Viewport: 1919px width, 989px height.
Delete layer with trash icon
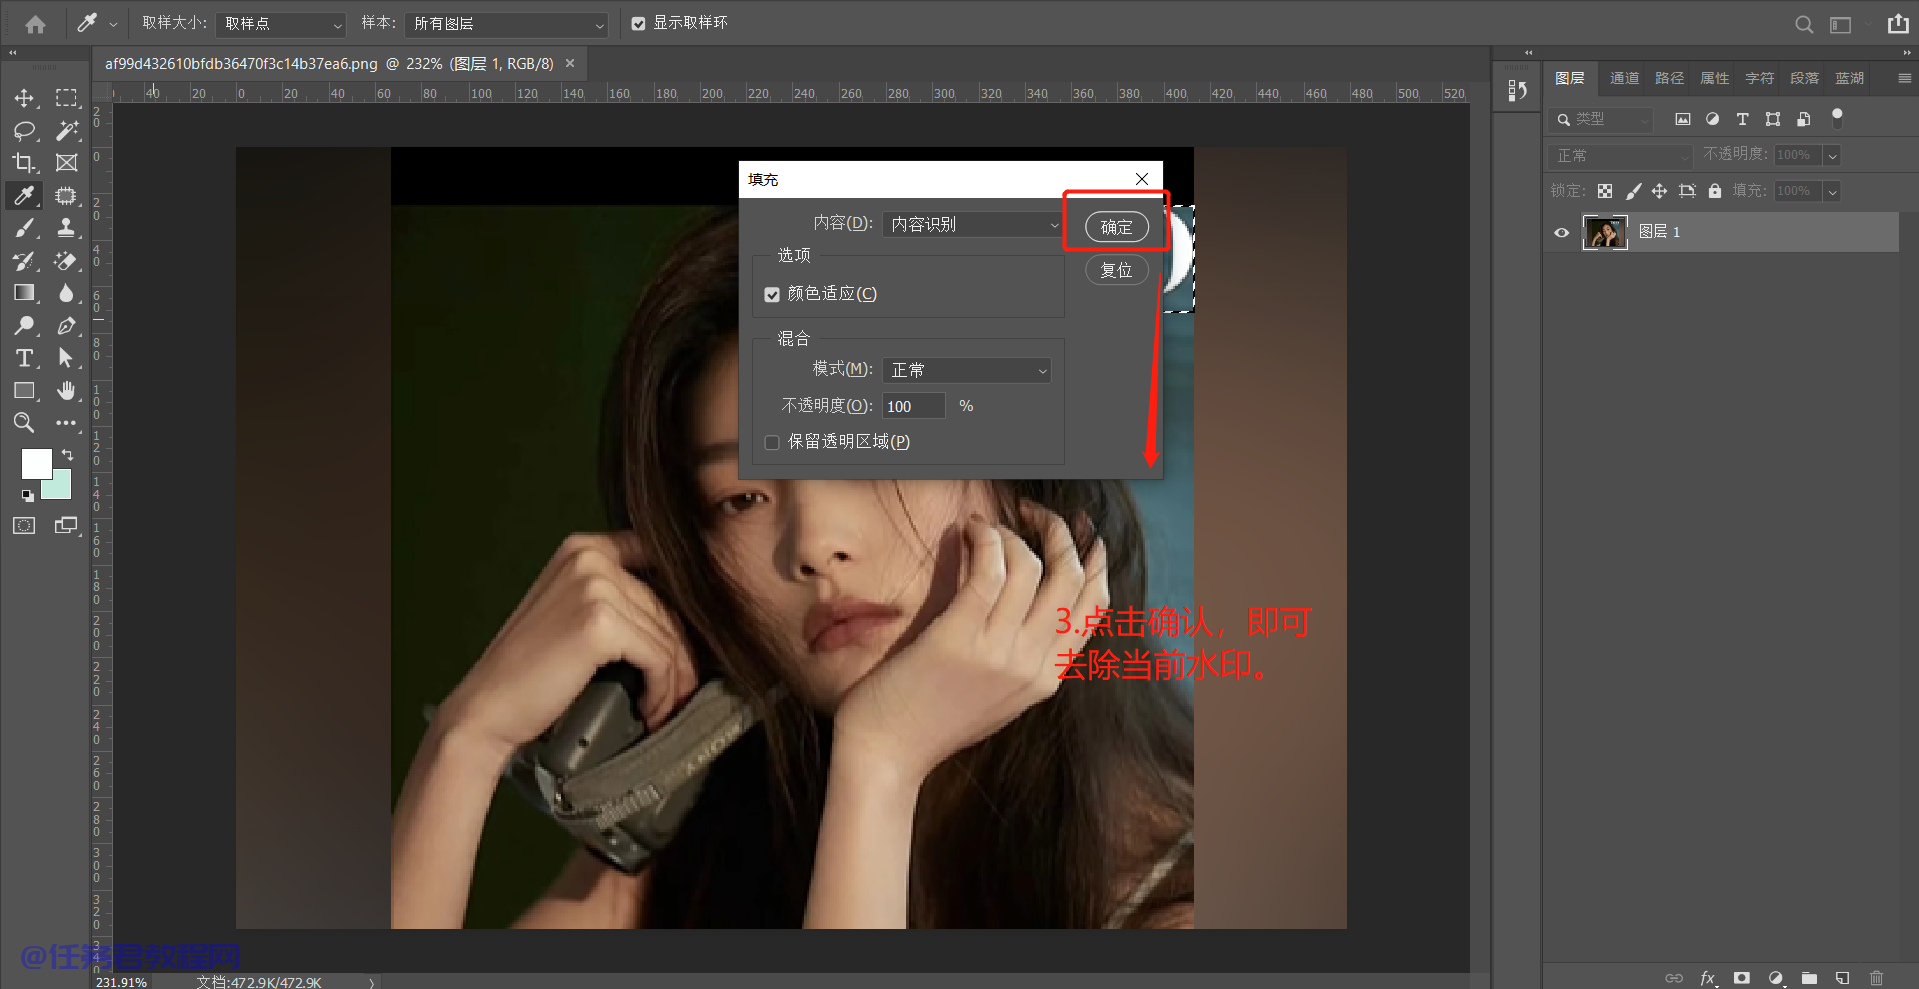[x=1876, y=978]
